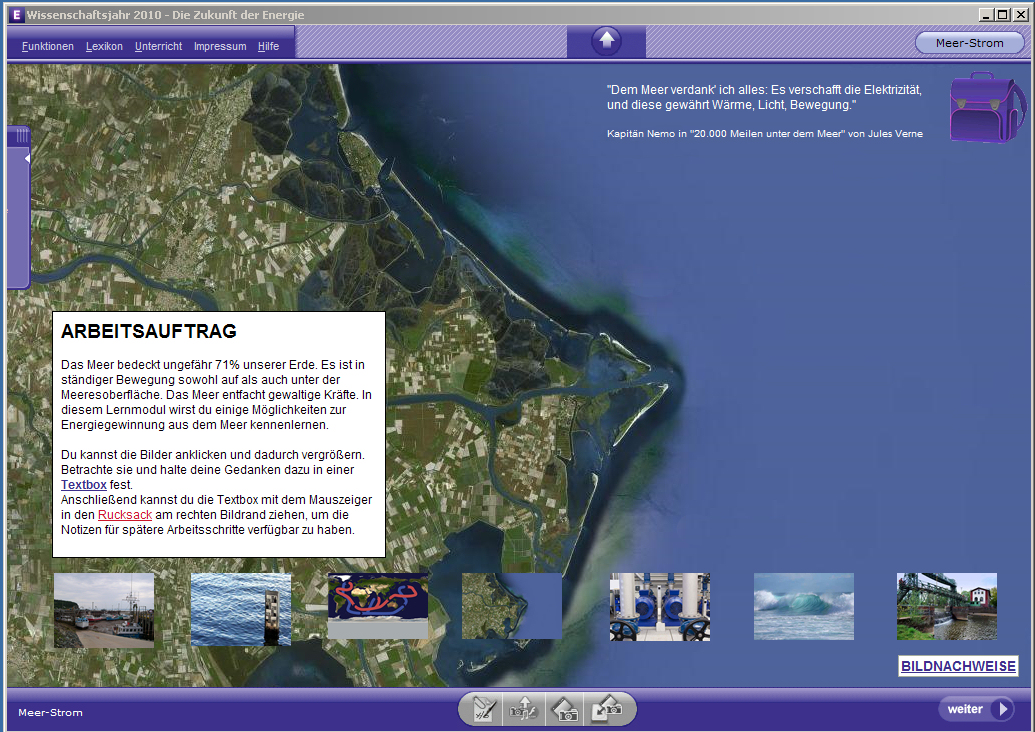Screen dimensions: 1035x732
Task: Click the Meer-Strom button at top right
Action: 969,43
